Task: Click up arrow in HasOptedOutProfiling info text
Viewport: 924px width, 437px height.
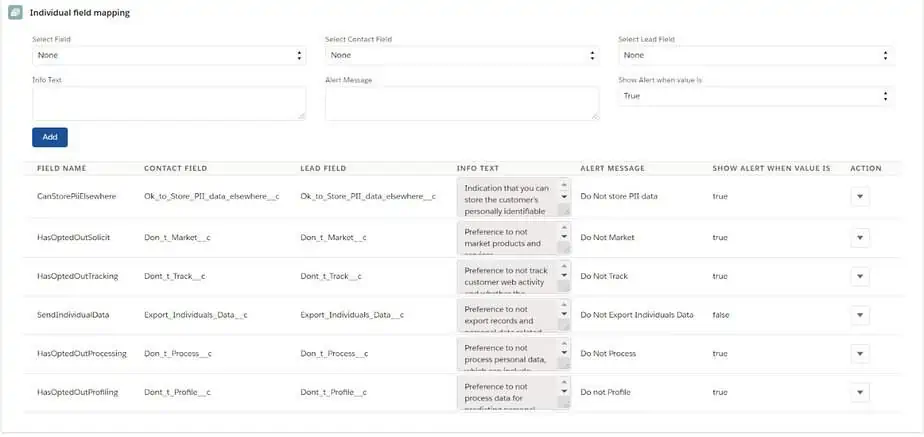Action: click(x=564, y=382)
